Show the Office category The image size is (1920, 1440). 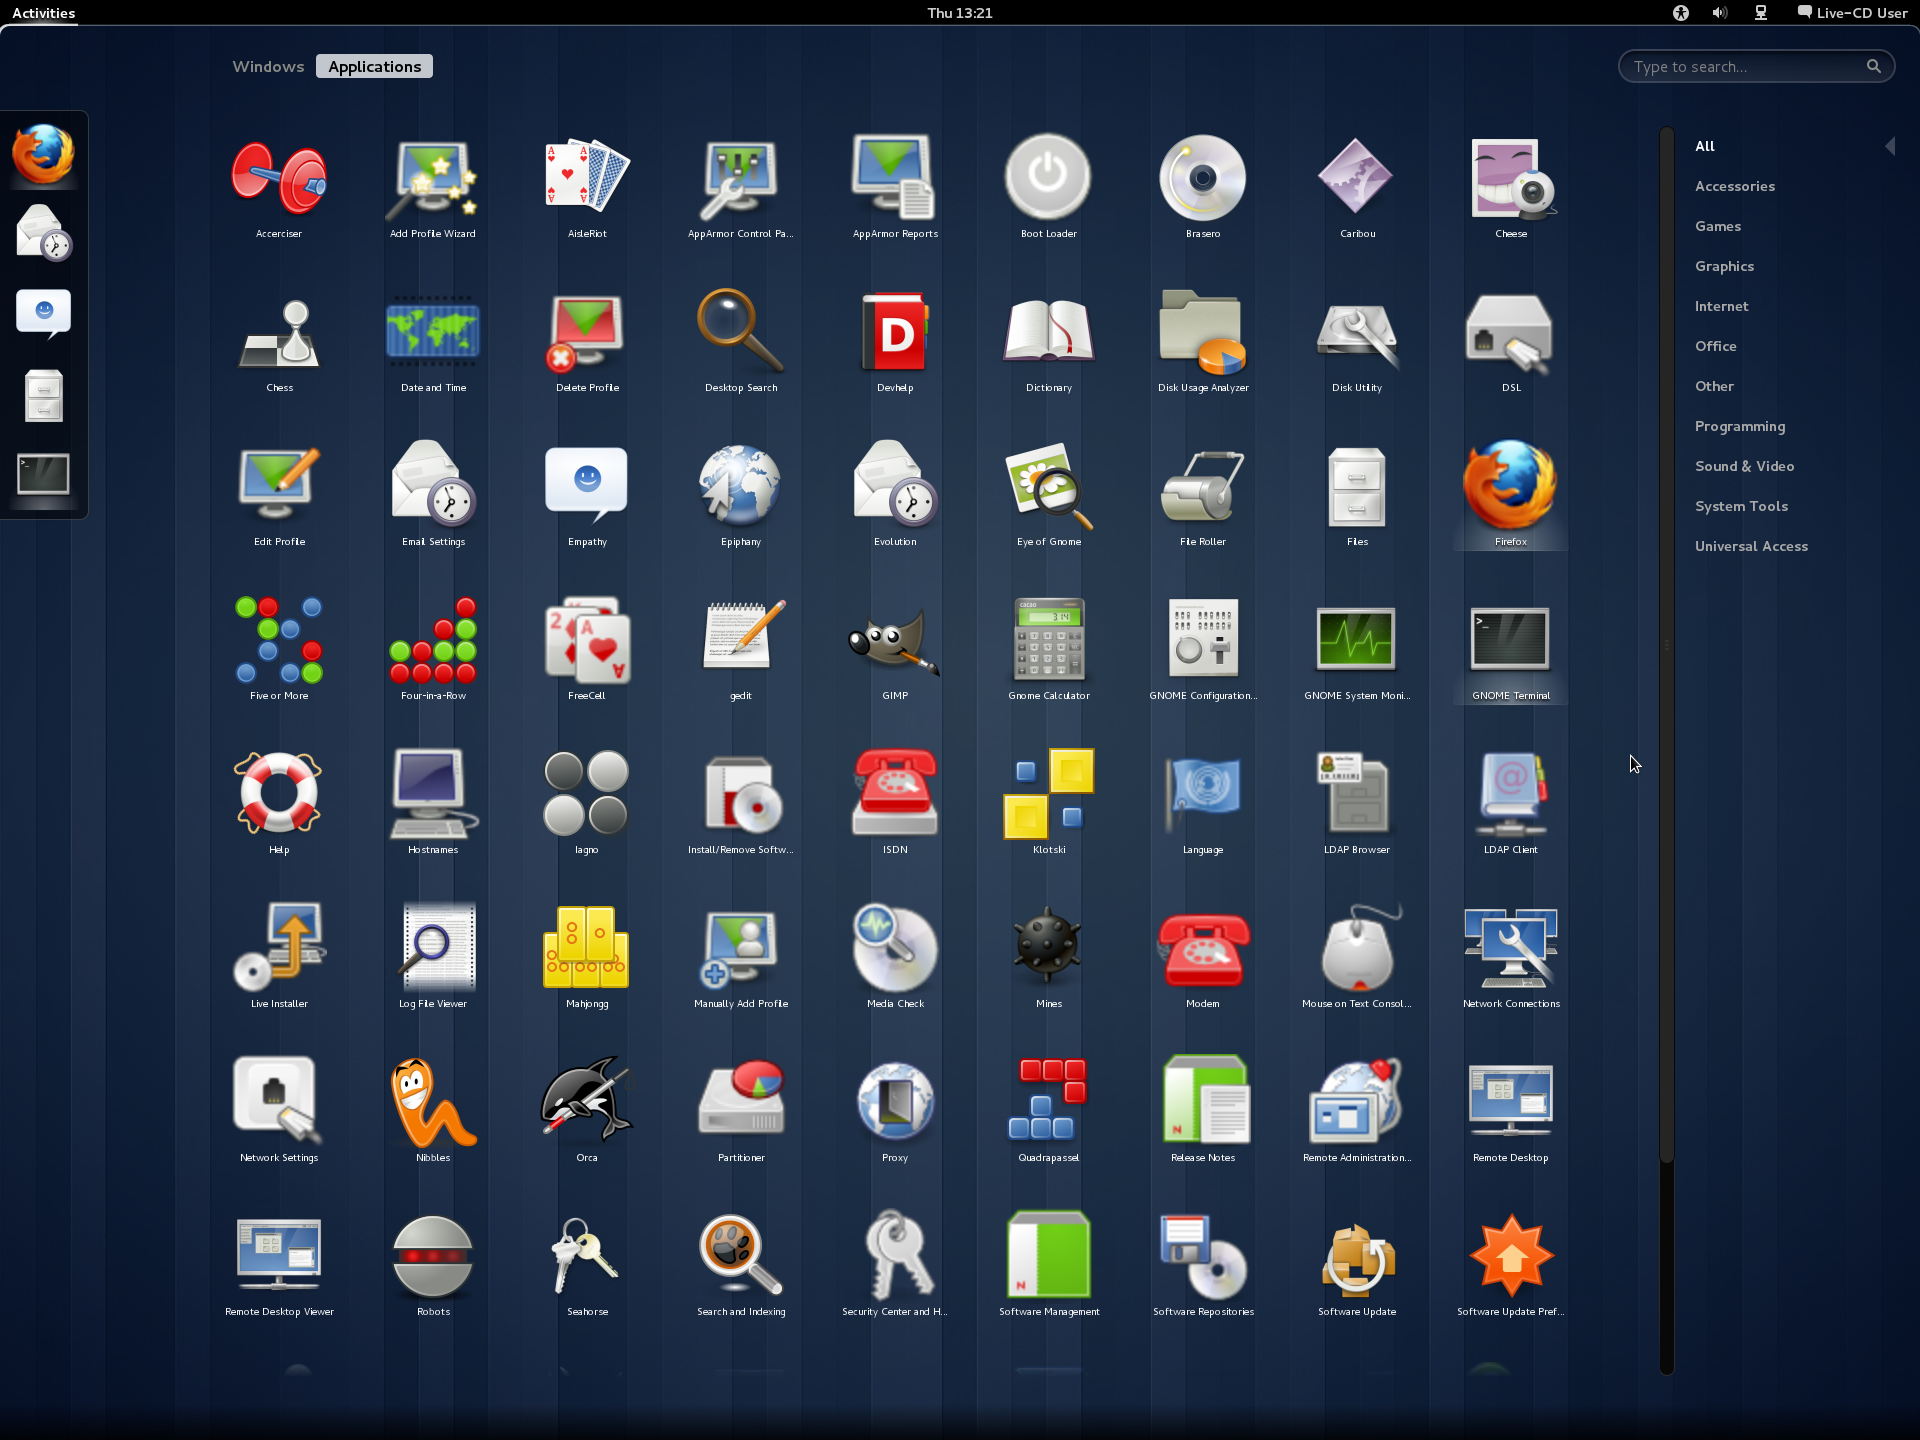click(x=1715, y=346)
